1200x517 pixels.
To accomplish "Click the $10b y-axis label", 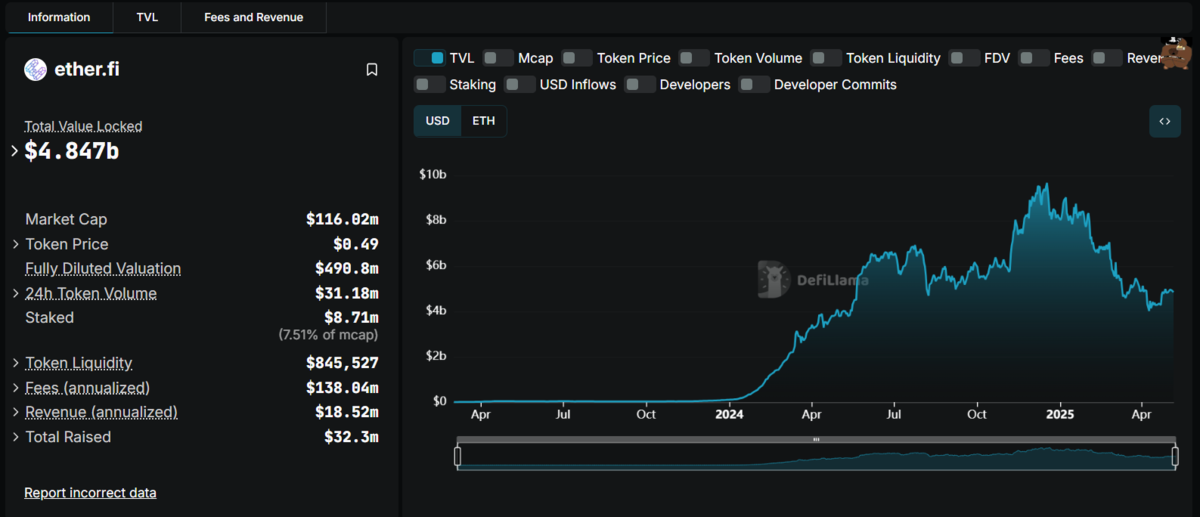I will (x=432, y=174).
